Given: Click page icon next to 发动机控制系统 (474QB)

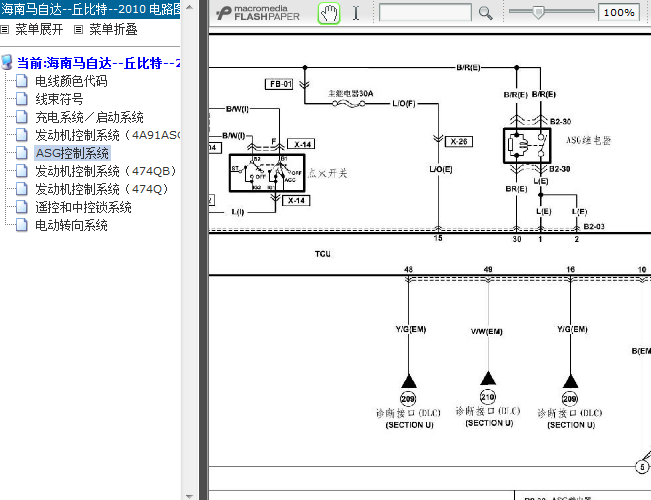Looking at the screenshot, I should pos(22,171).
